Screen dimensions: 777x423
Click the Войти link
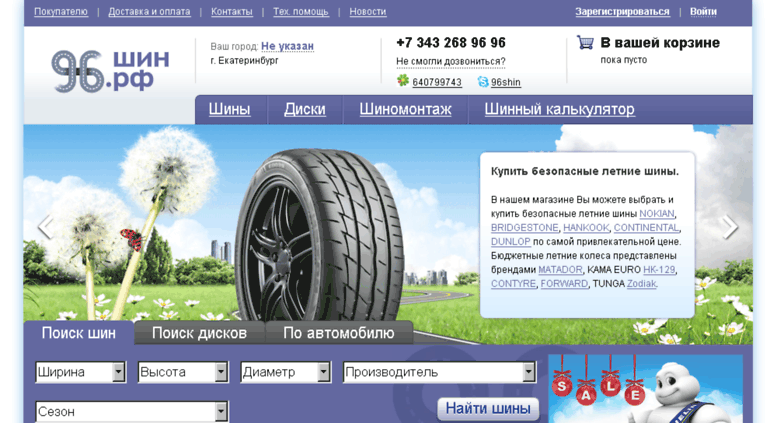pos(703,11)
